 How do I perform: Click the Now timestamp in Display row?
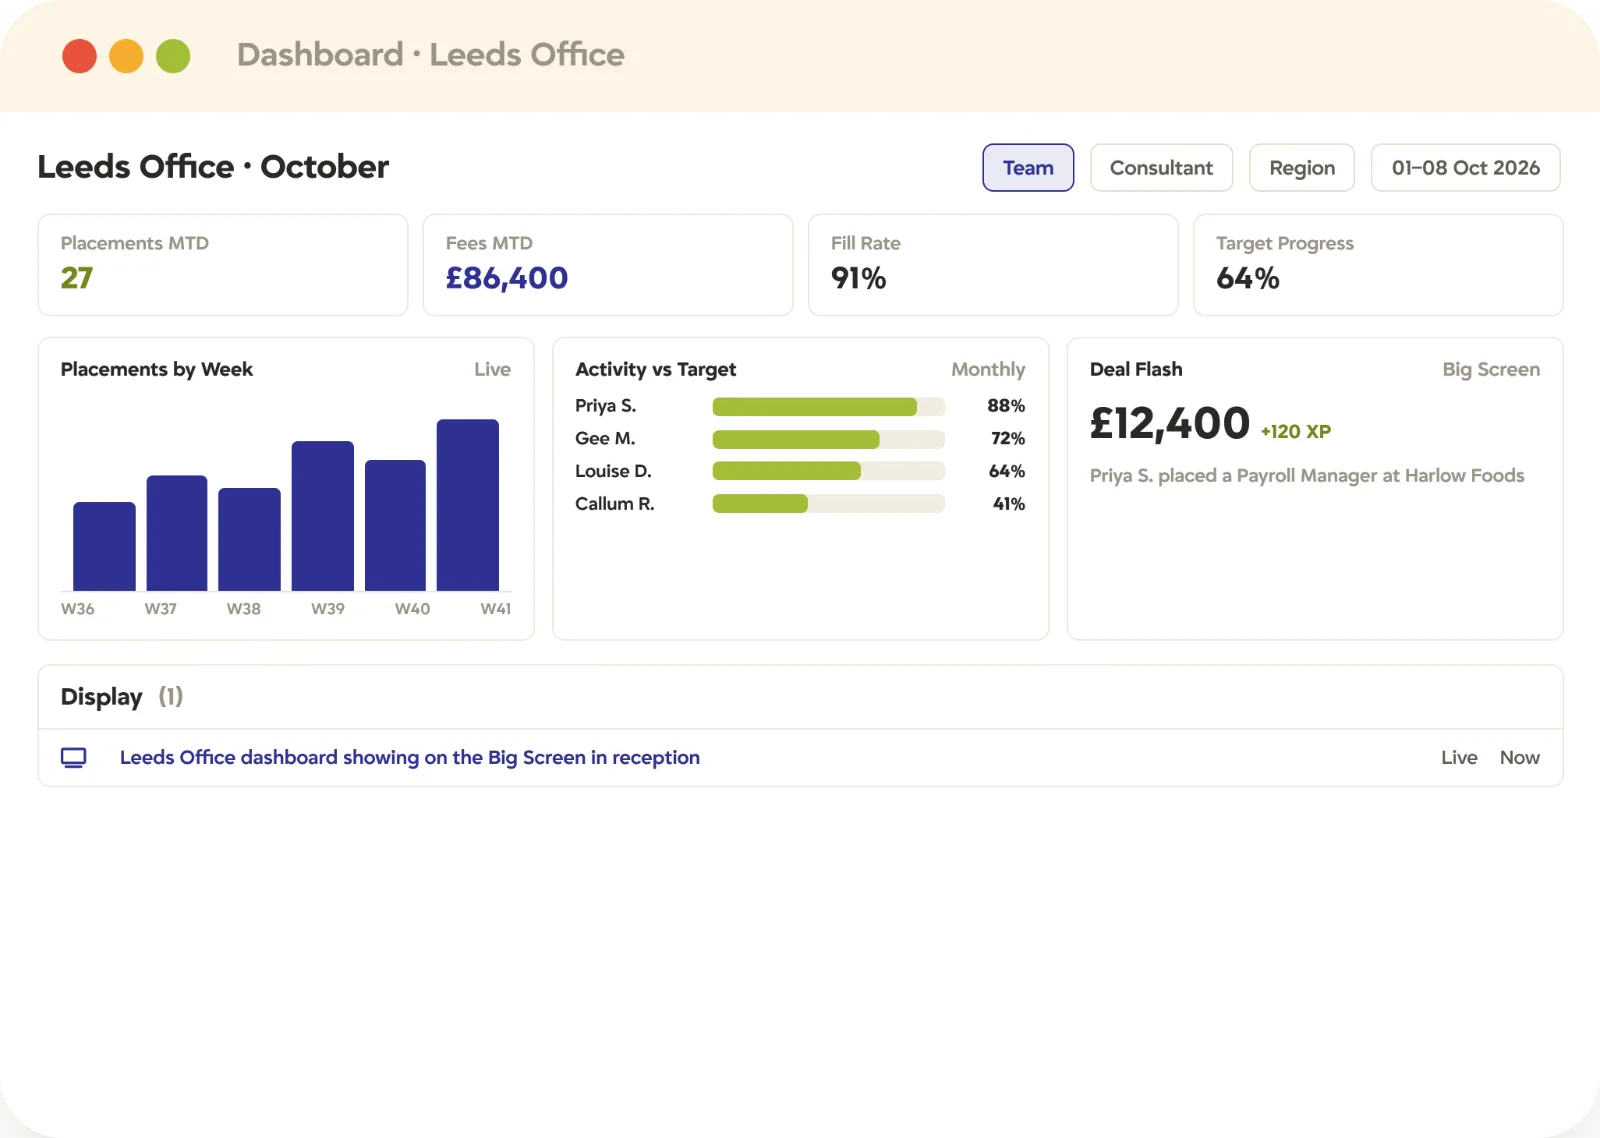pos(1520,758)
